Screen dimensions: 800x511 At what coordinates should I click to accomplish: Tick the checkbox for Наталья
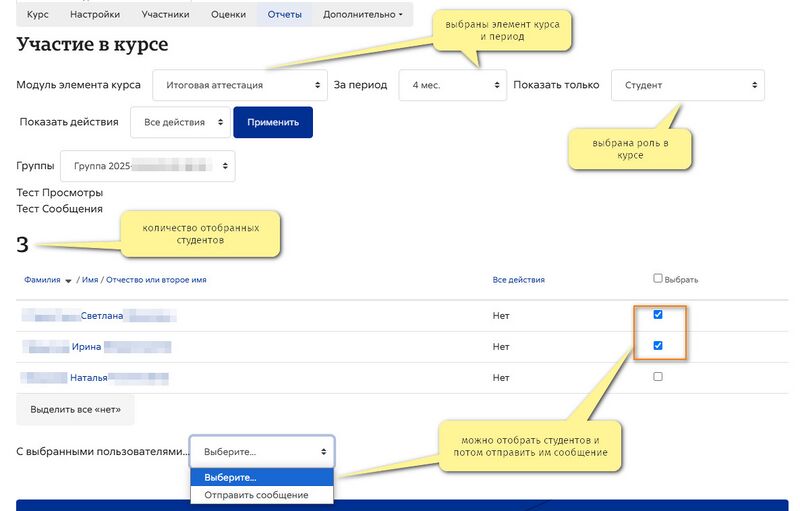pyautogui.click(x=658, y=377)
